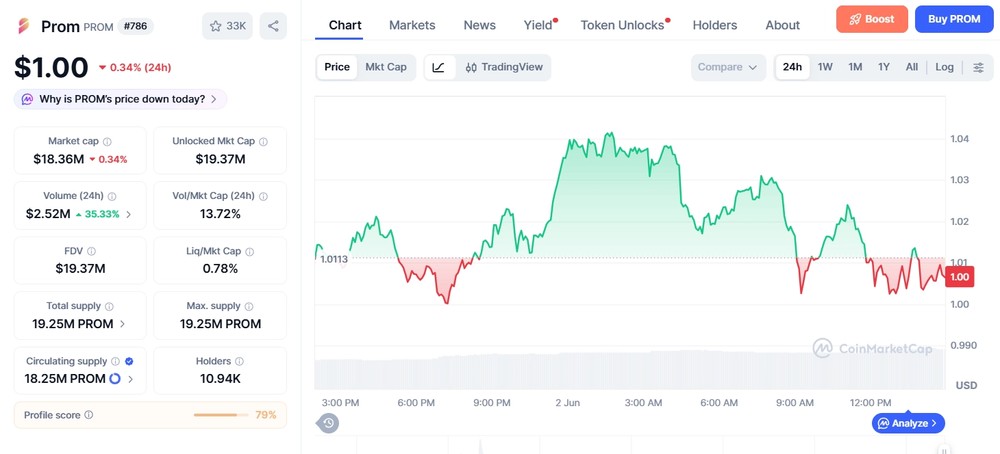
Task: Click the share icon next to watchlist
Action: point(273,26)
